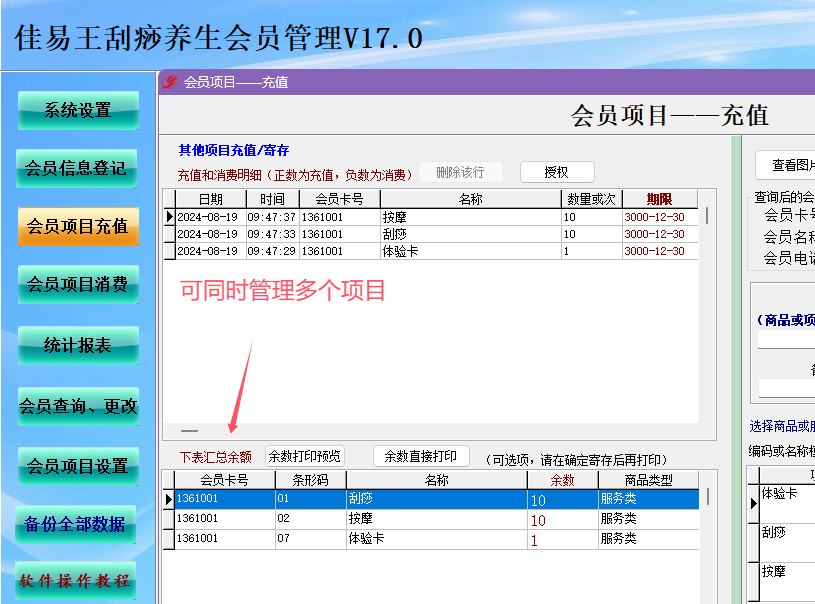Select the 会员项目充值 sidebar button
815x604 pixels.
tap(78, 226)
